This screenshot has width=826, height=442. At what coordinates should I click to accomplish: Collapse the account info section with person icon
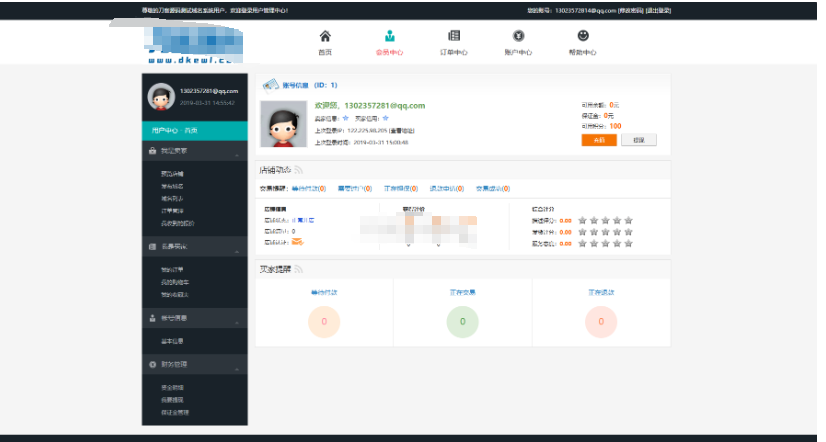pos(237,323)
